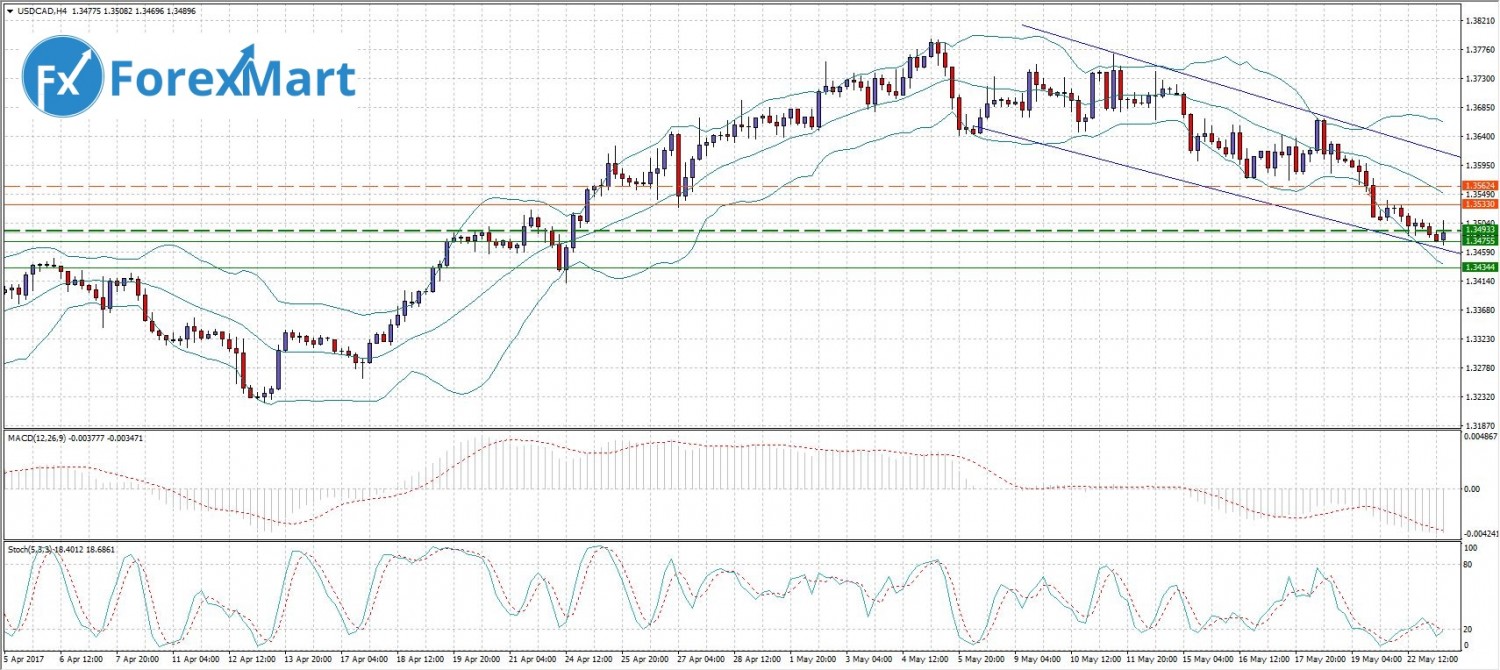Click the 1.34755 green price tag
This screenshot has height=670, width=1500.
pyautogui.click(x=1478, y=241)
